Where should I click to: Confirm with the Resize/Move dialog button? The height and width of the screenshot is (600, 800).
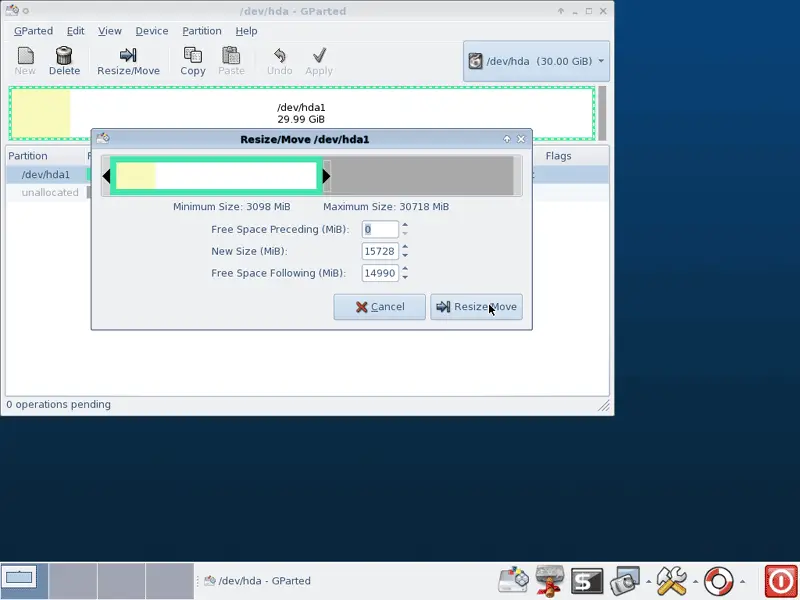[x=476, y=307]
